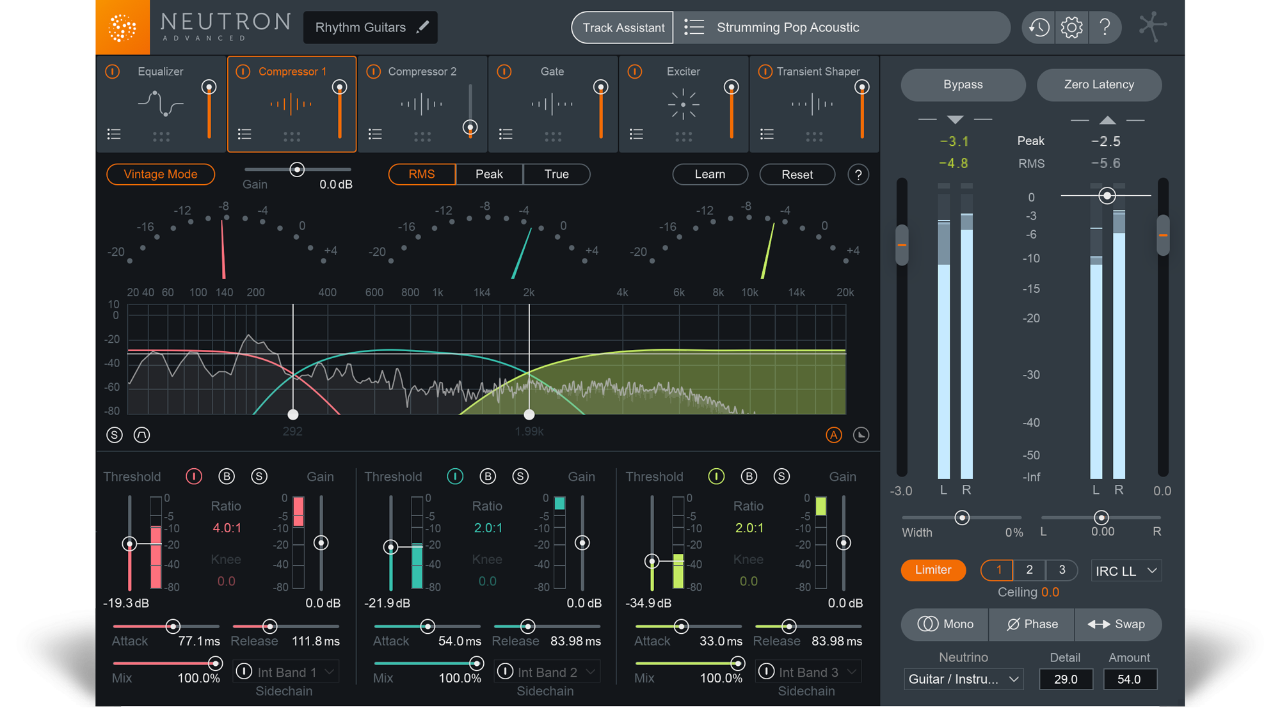Bypass band 1 with B icon
This screenshot has width=1280, height=717.
click(227, 476)
